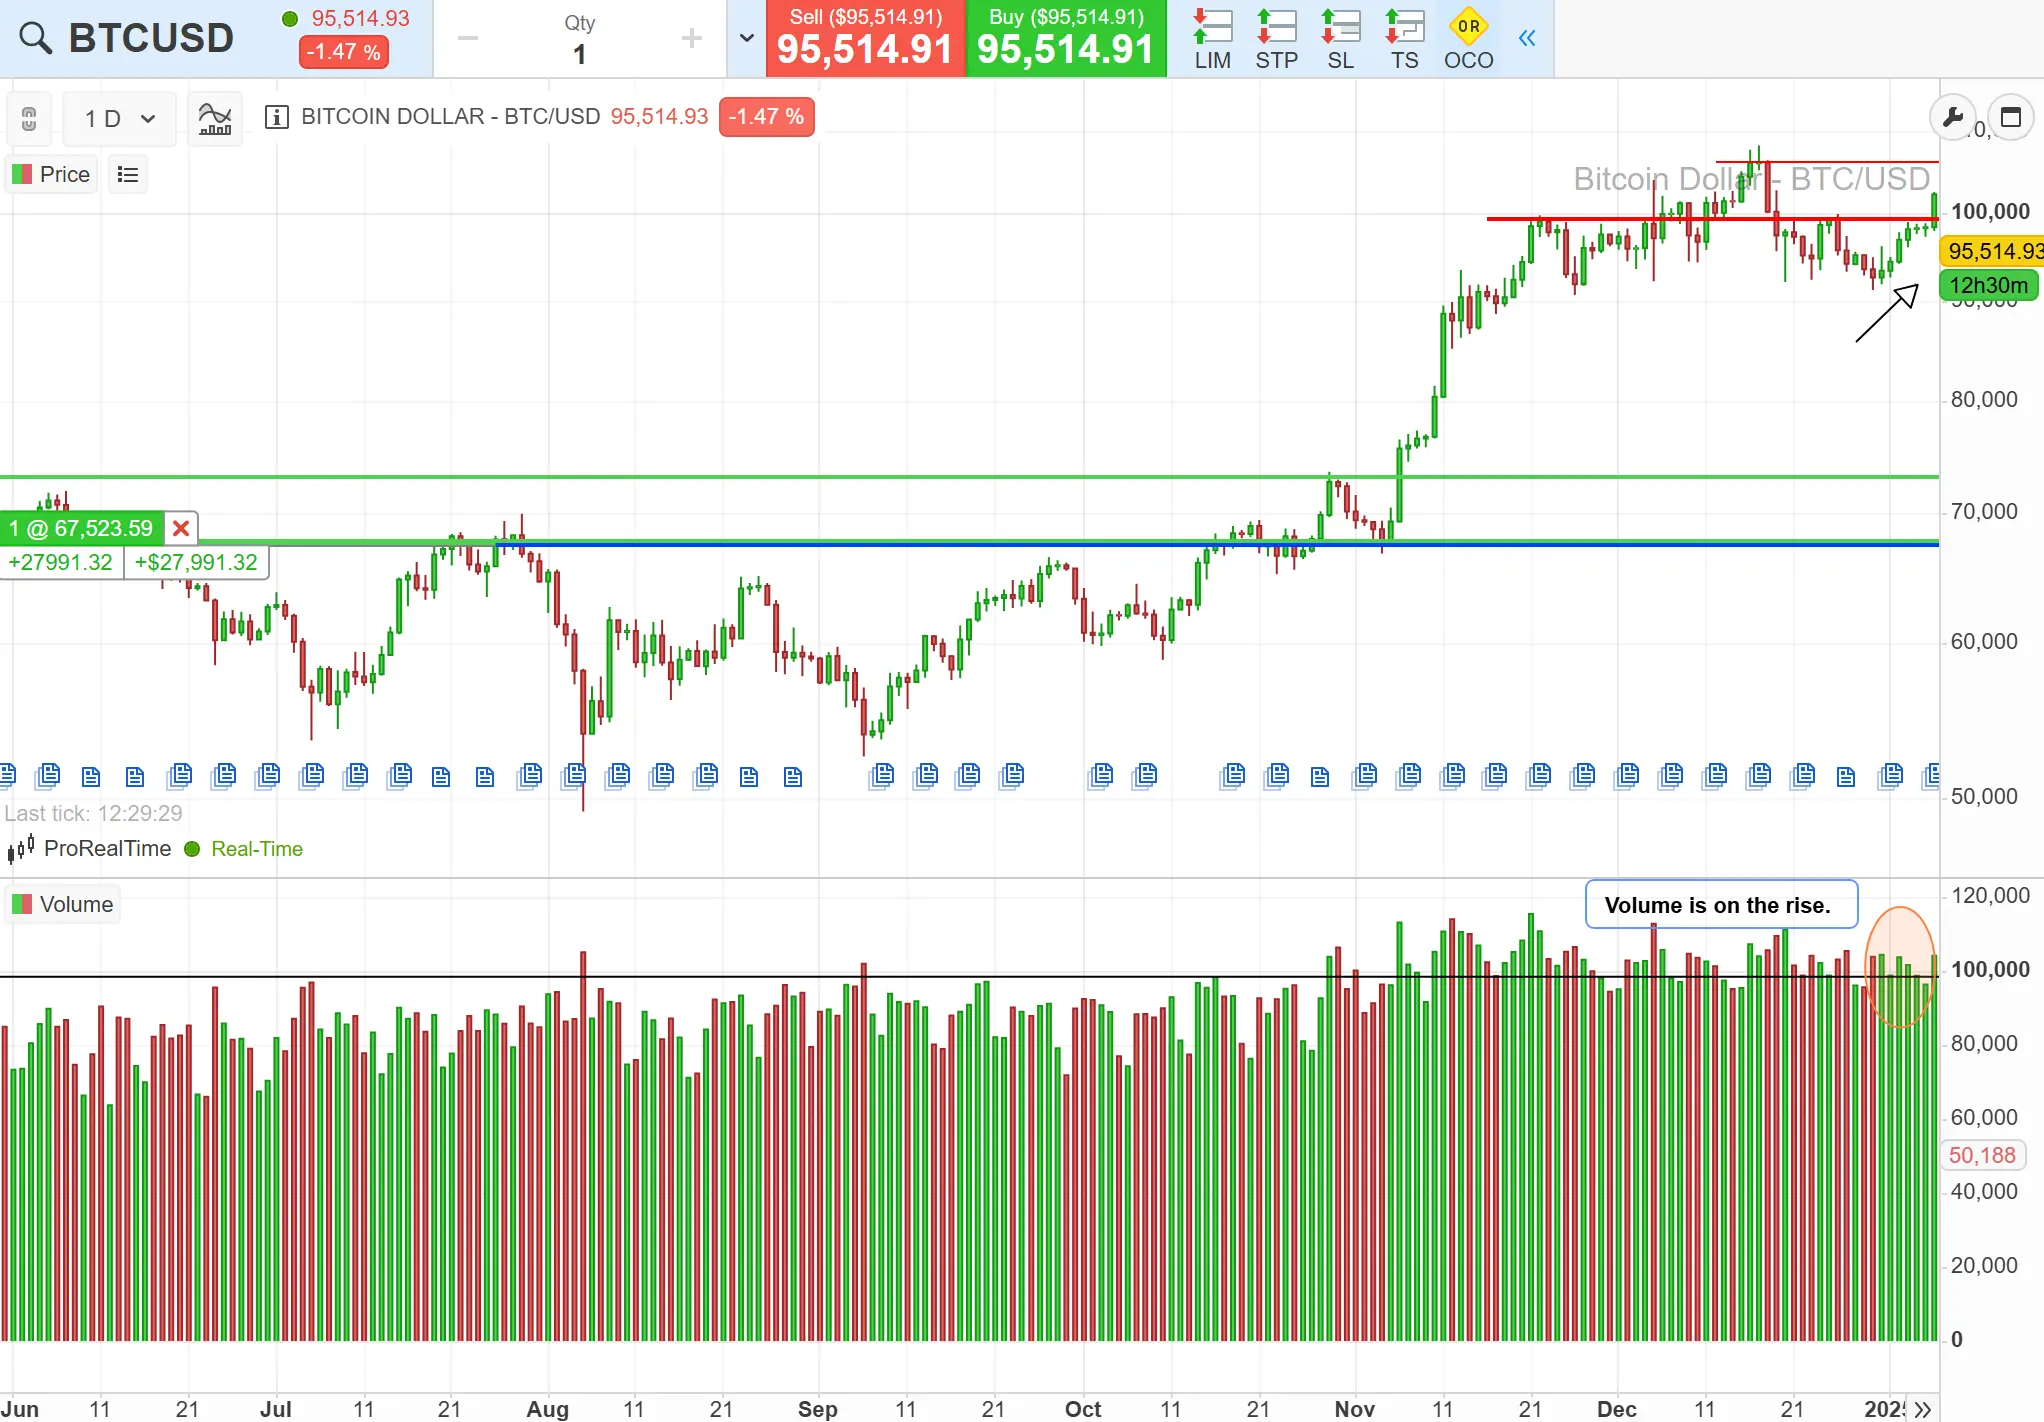Click the red Sell 95,514.91 button
Screen dimensions: 2044x1422
tap(865, 39)
